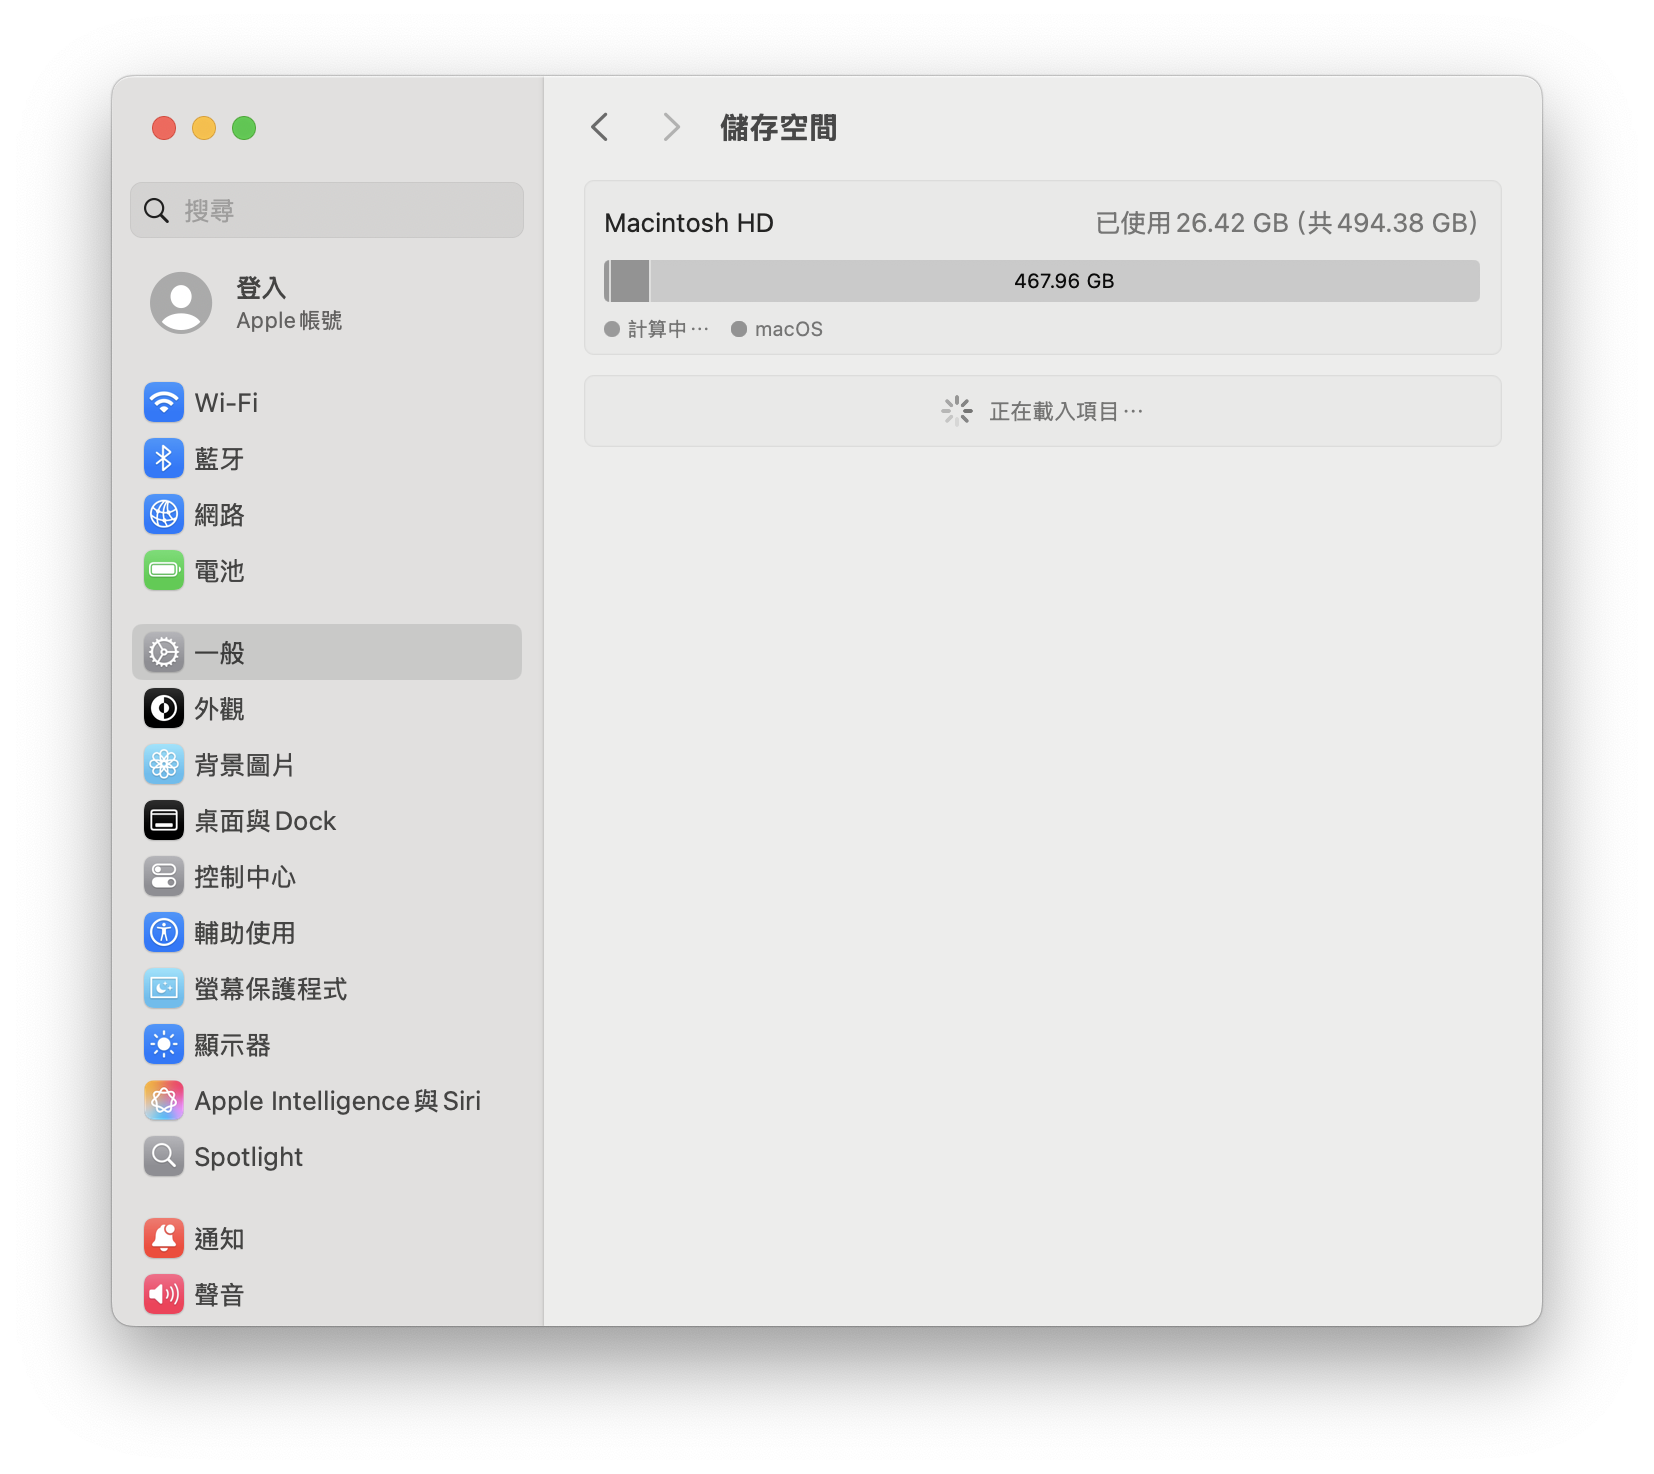Click the Accessibility (輔助使用) icon
The image size is (1654, 1474).
pyautogui.click(x=164, y=933)
